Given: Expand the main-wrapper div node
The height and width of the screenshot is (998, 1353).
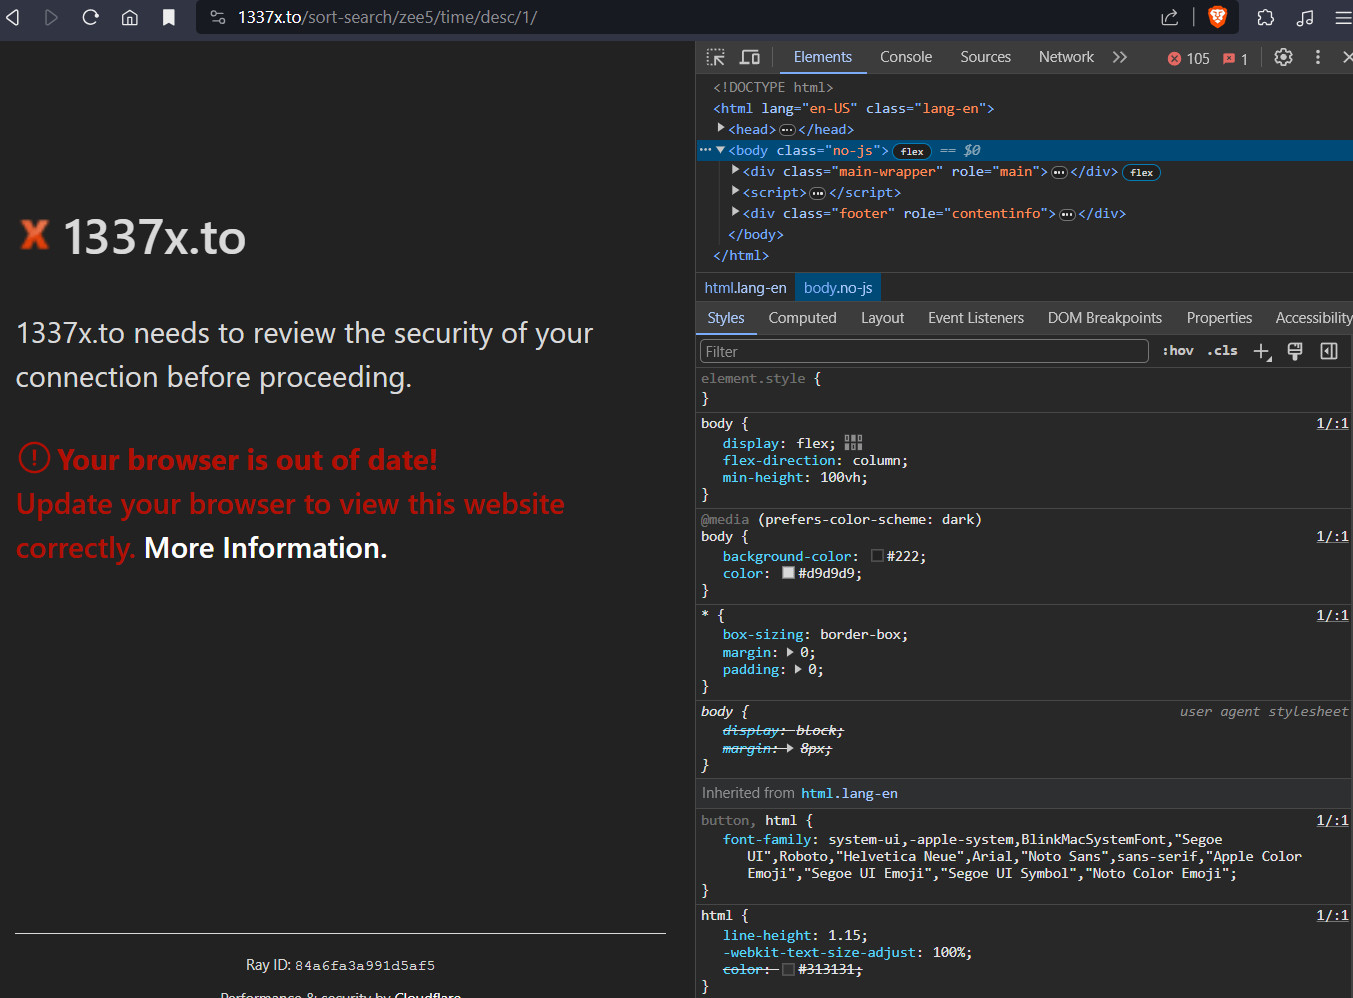Looking at the screenshot, I should coord(736,171).
